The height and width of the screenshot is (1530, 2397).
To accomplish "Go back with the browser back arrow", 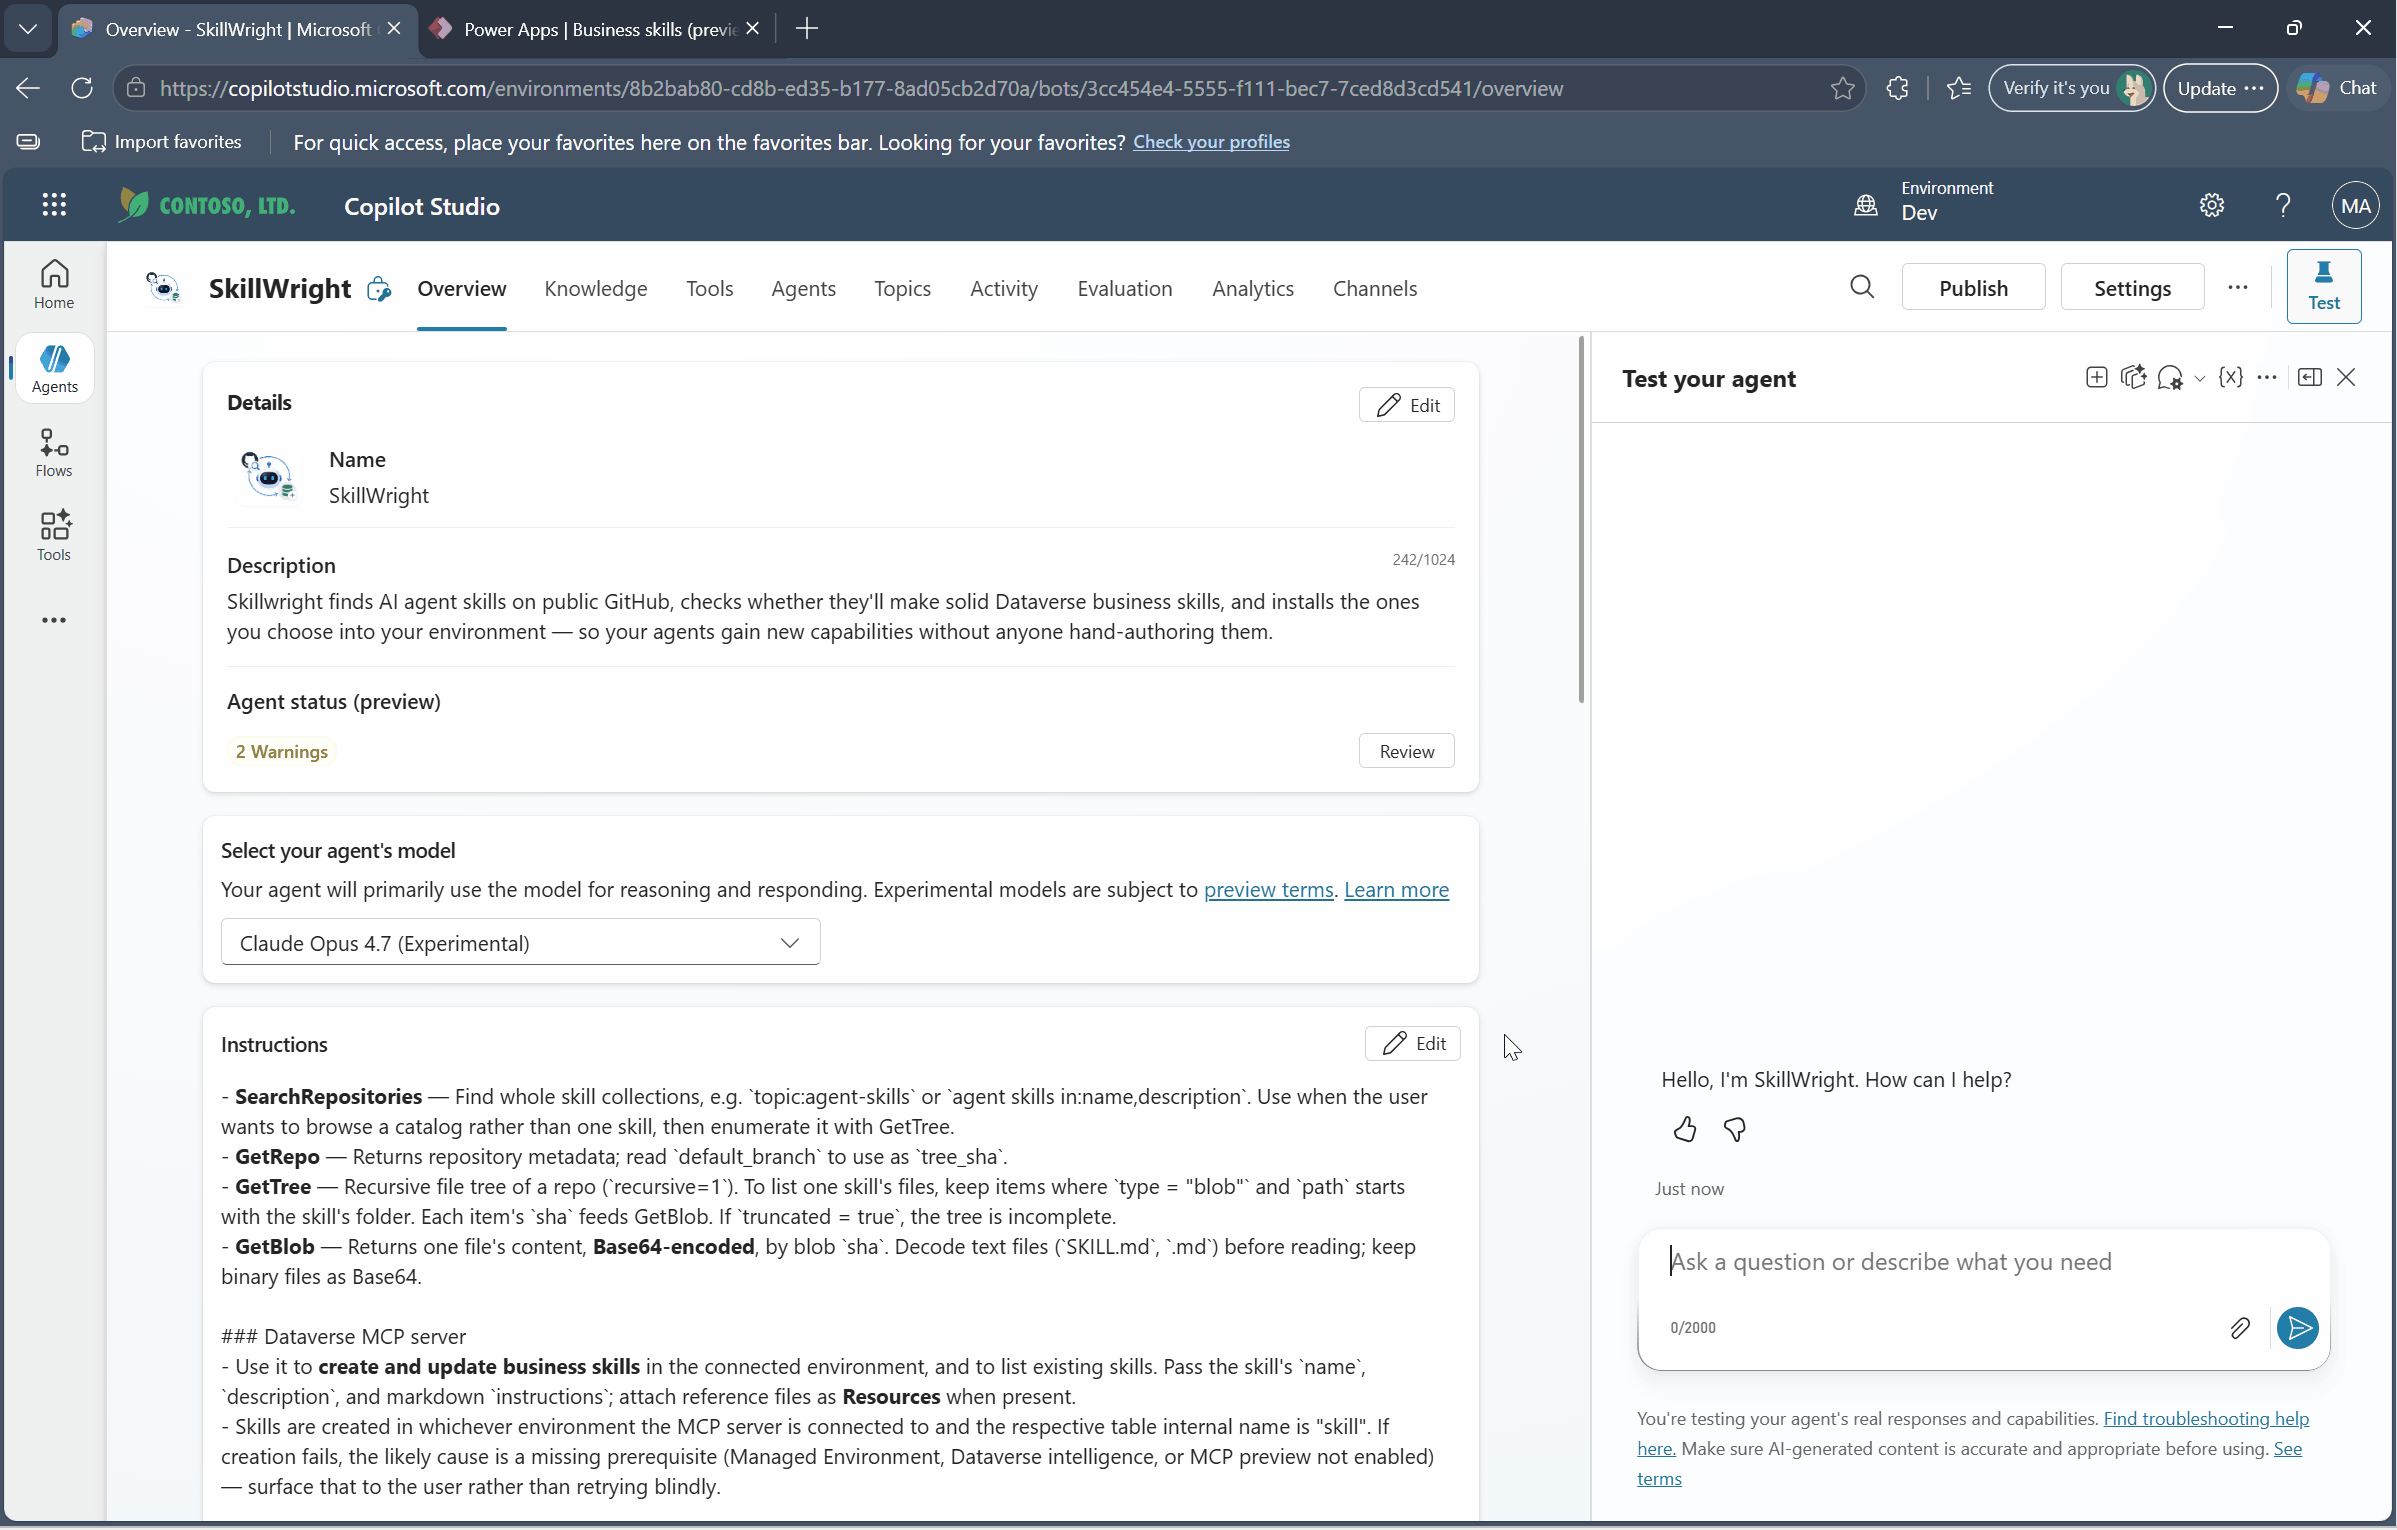I will click(x=27, y=88).
